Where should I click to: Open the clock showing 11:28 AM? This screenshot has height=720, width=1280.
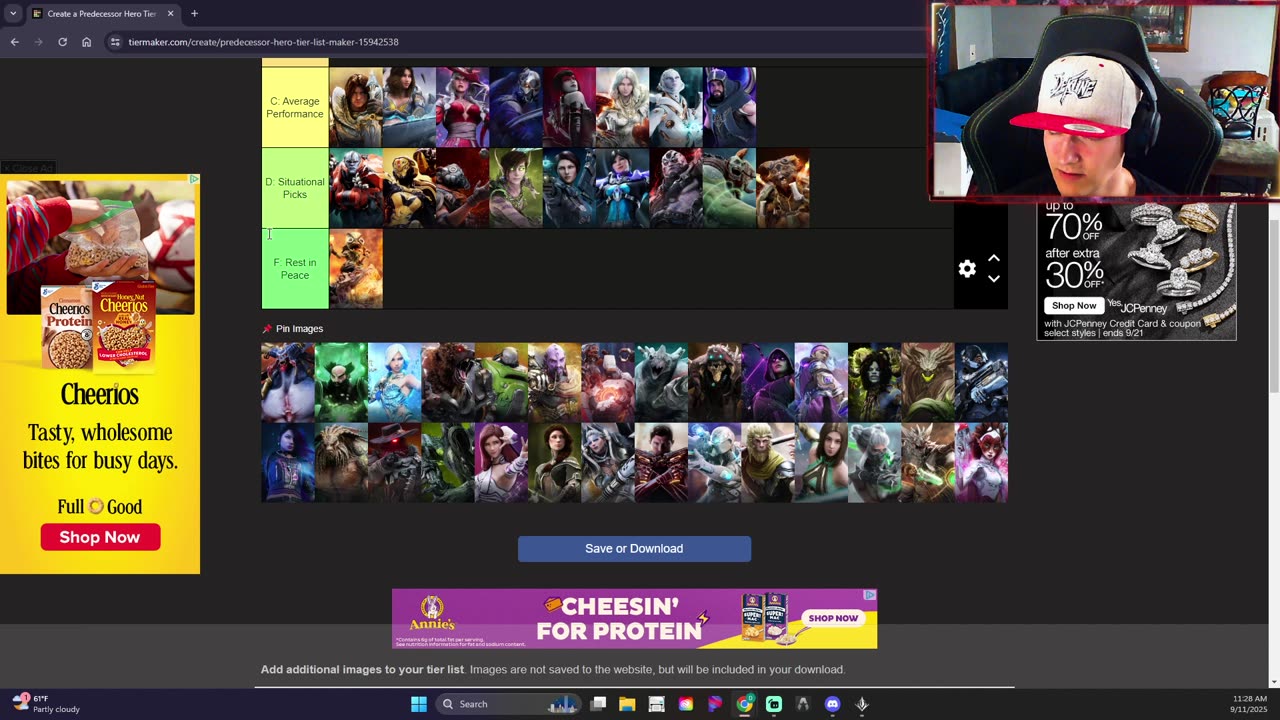(x=1250, y=704)
